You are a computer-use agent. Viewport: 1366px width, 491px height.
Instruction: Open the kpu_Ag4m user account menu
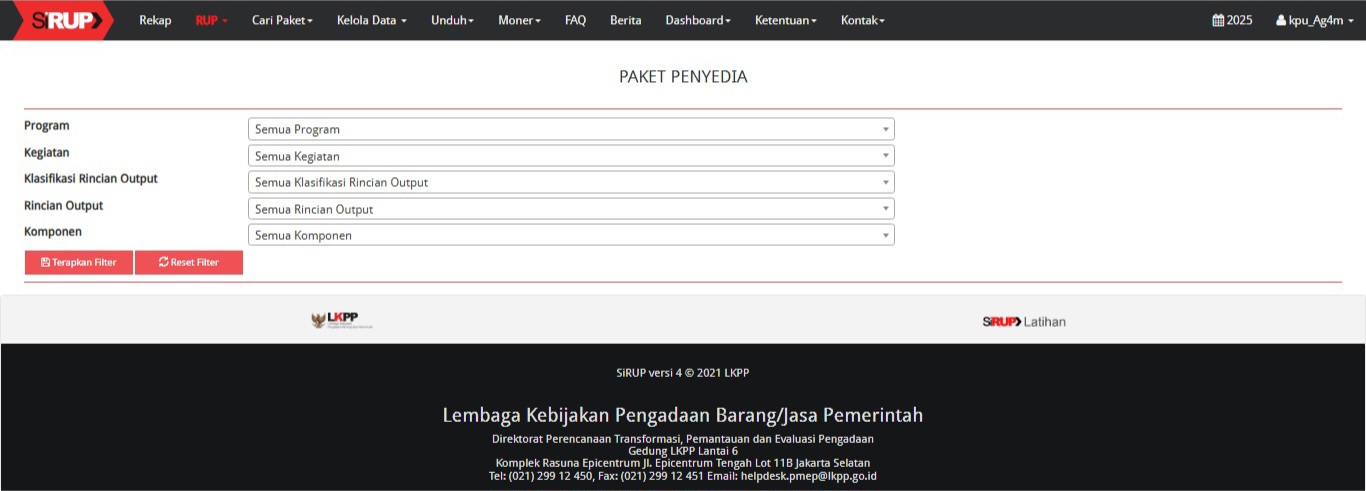(x=1314, y=20)
